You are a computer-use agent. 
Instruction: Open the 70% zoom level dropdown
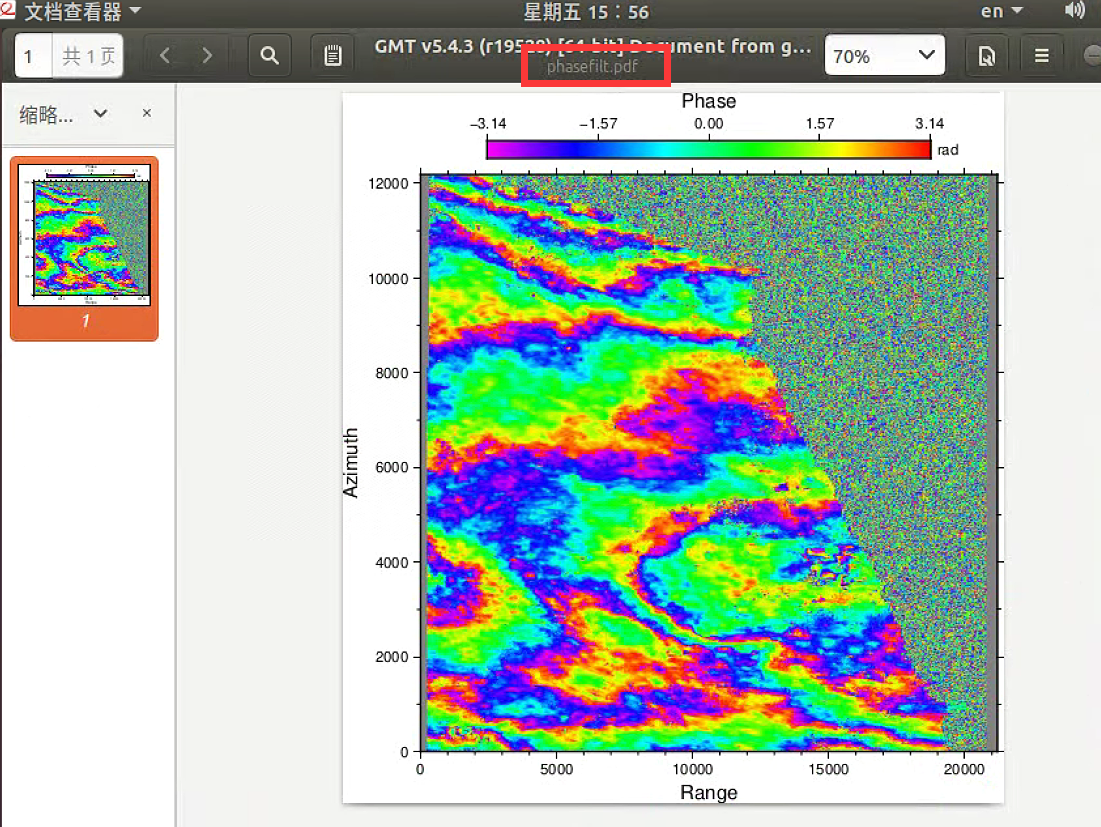(885, 55)
